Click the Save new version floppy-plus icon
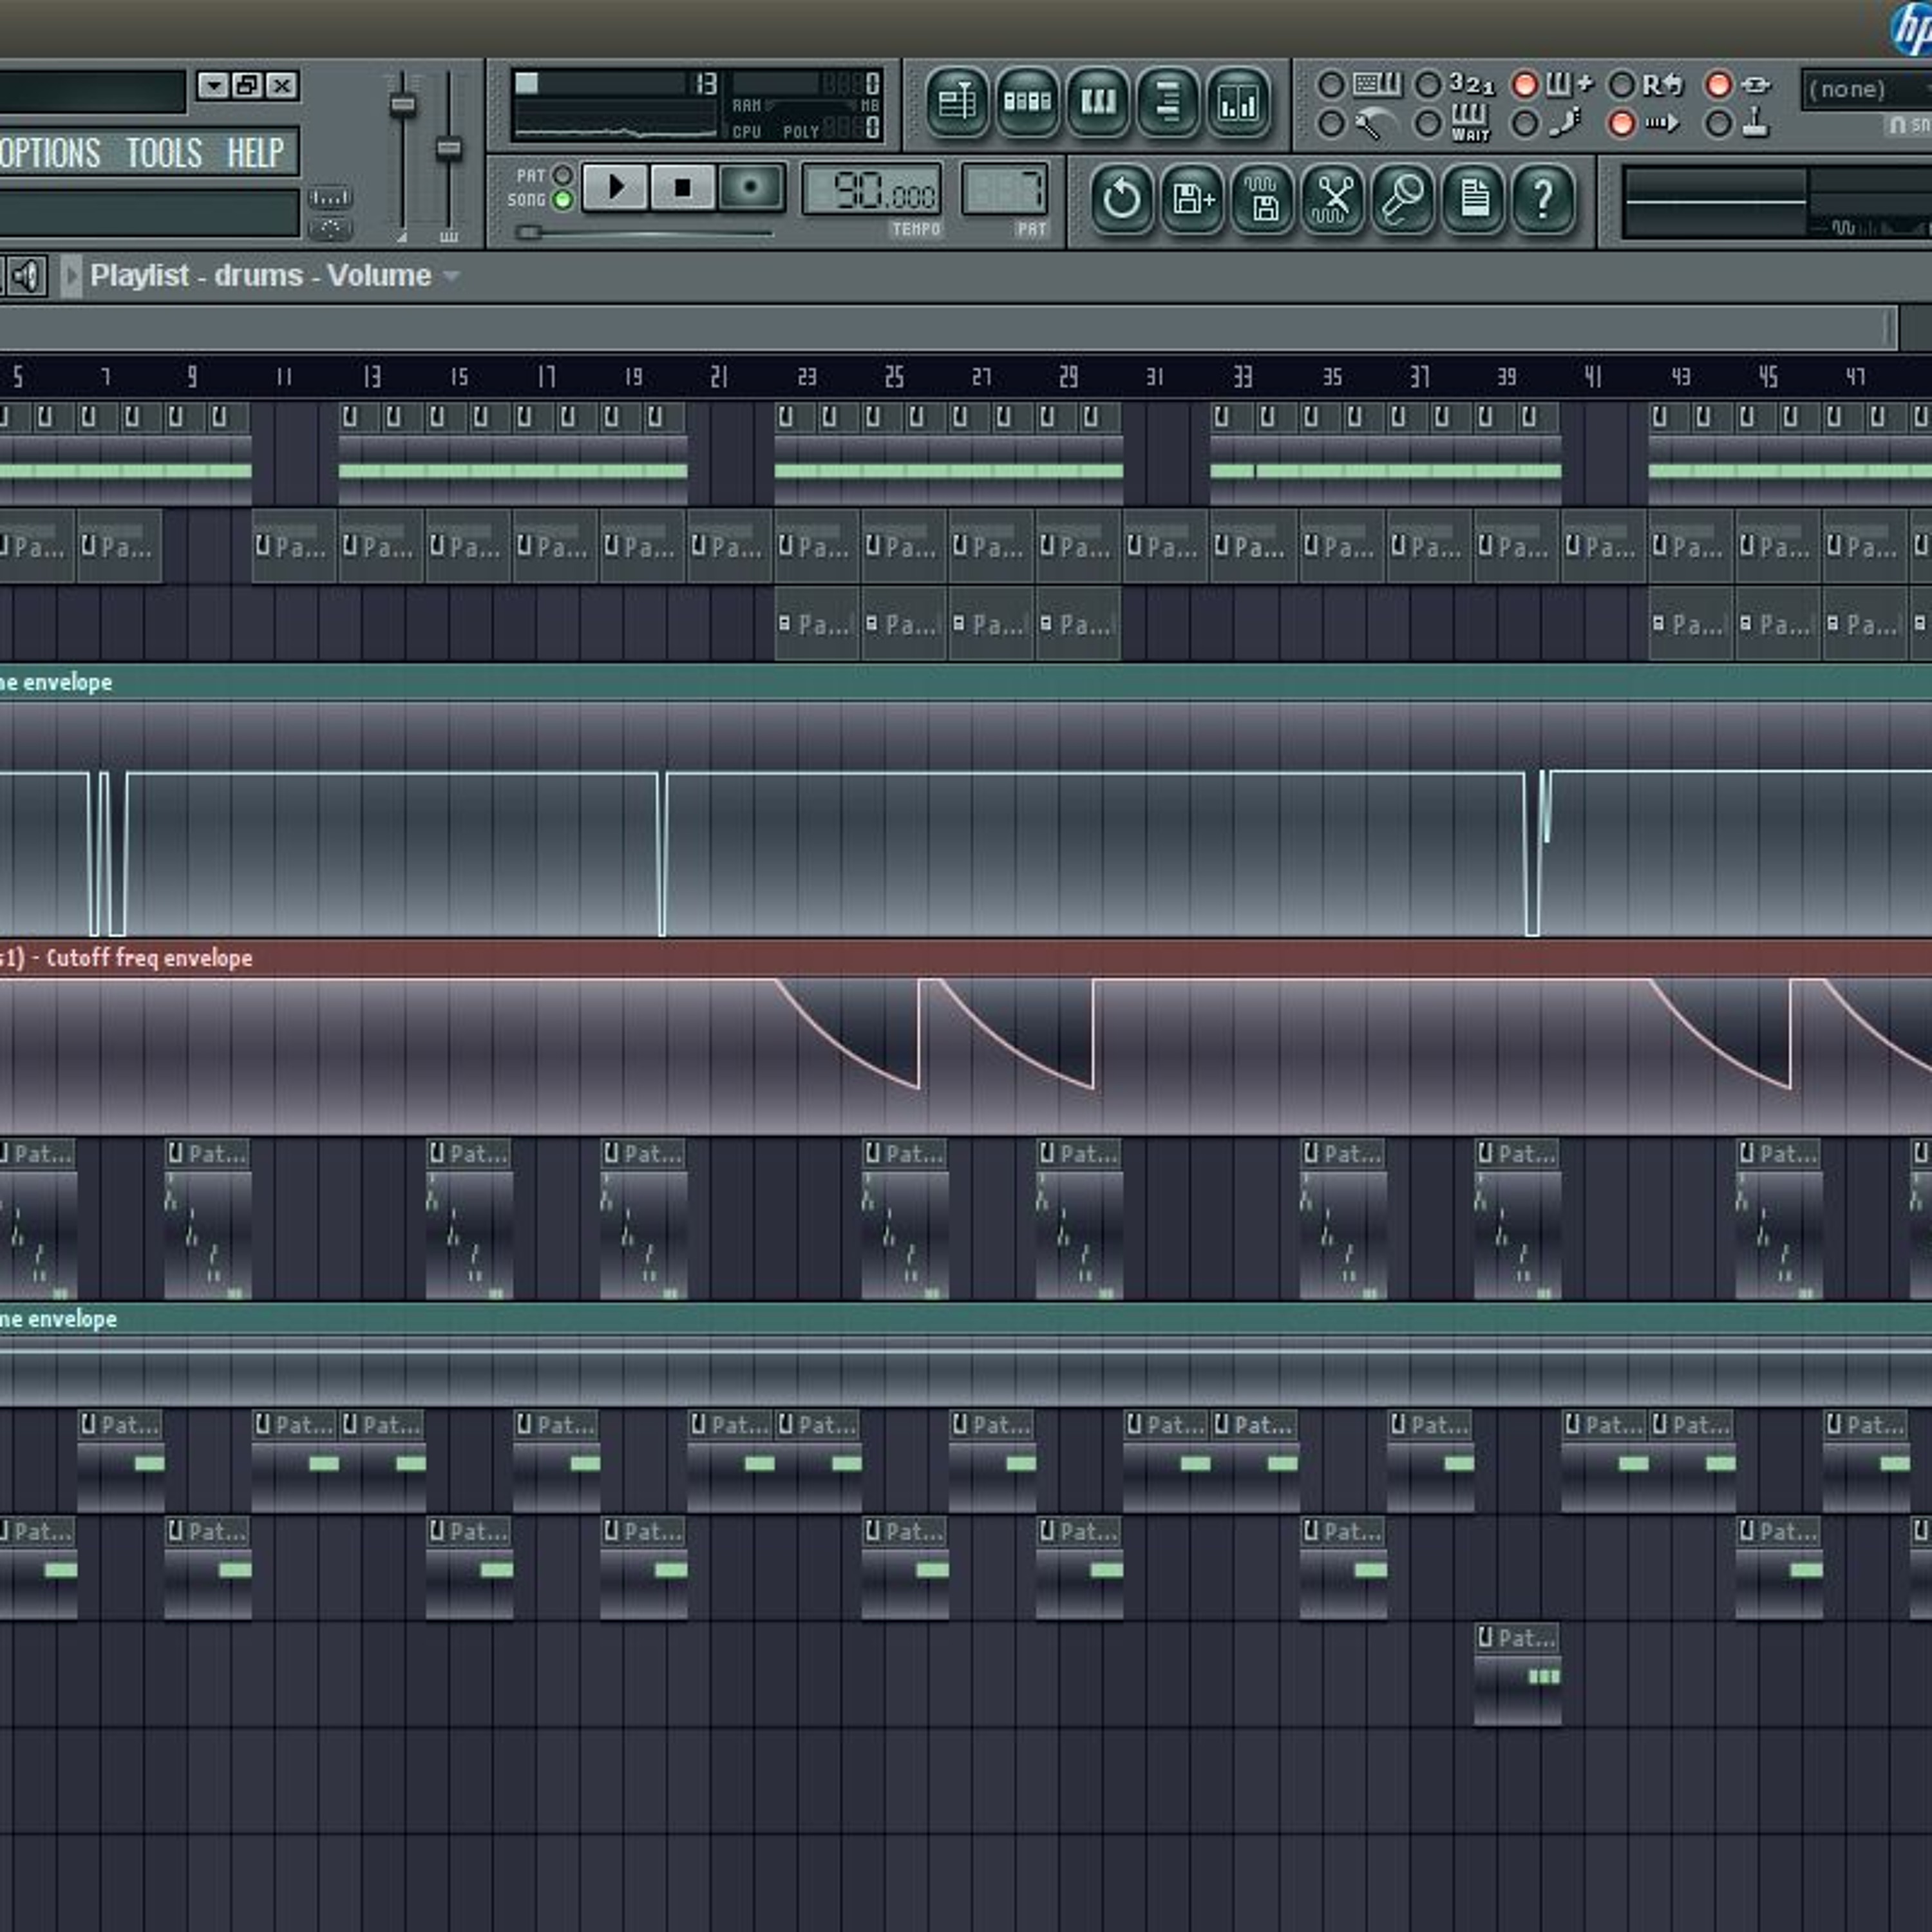1932x1932 pixels. click(1192, 199)
